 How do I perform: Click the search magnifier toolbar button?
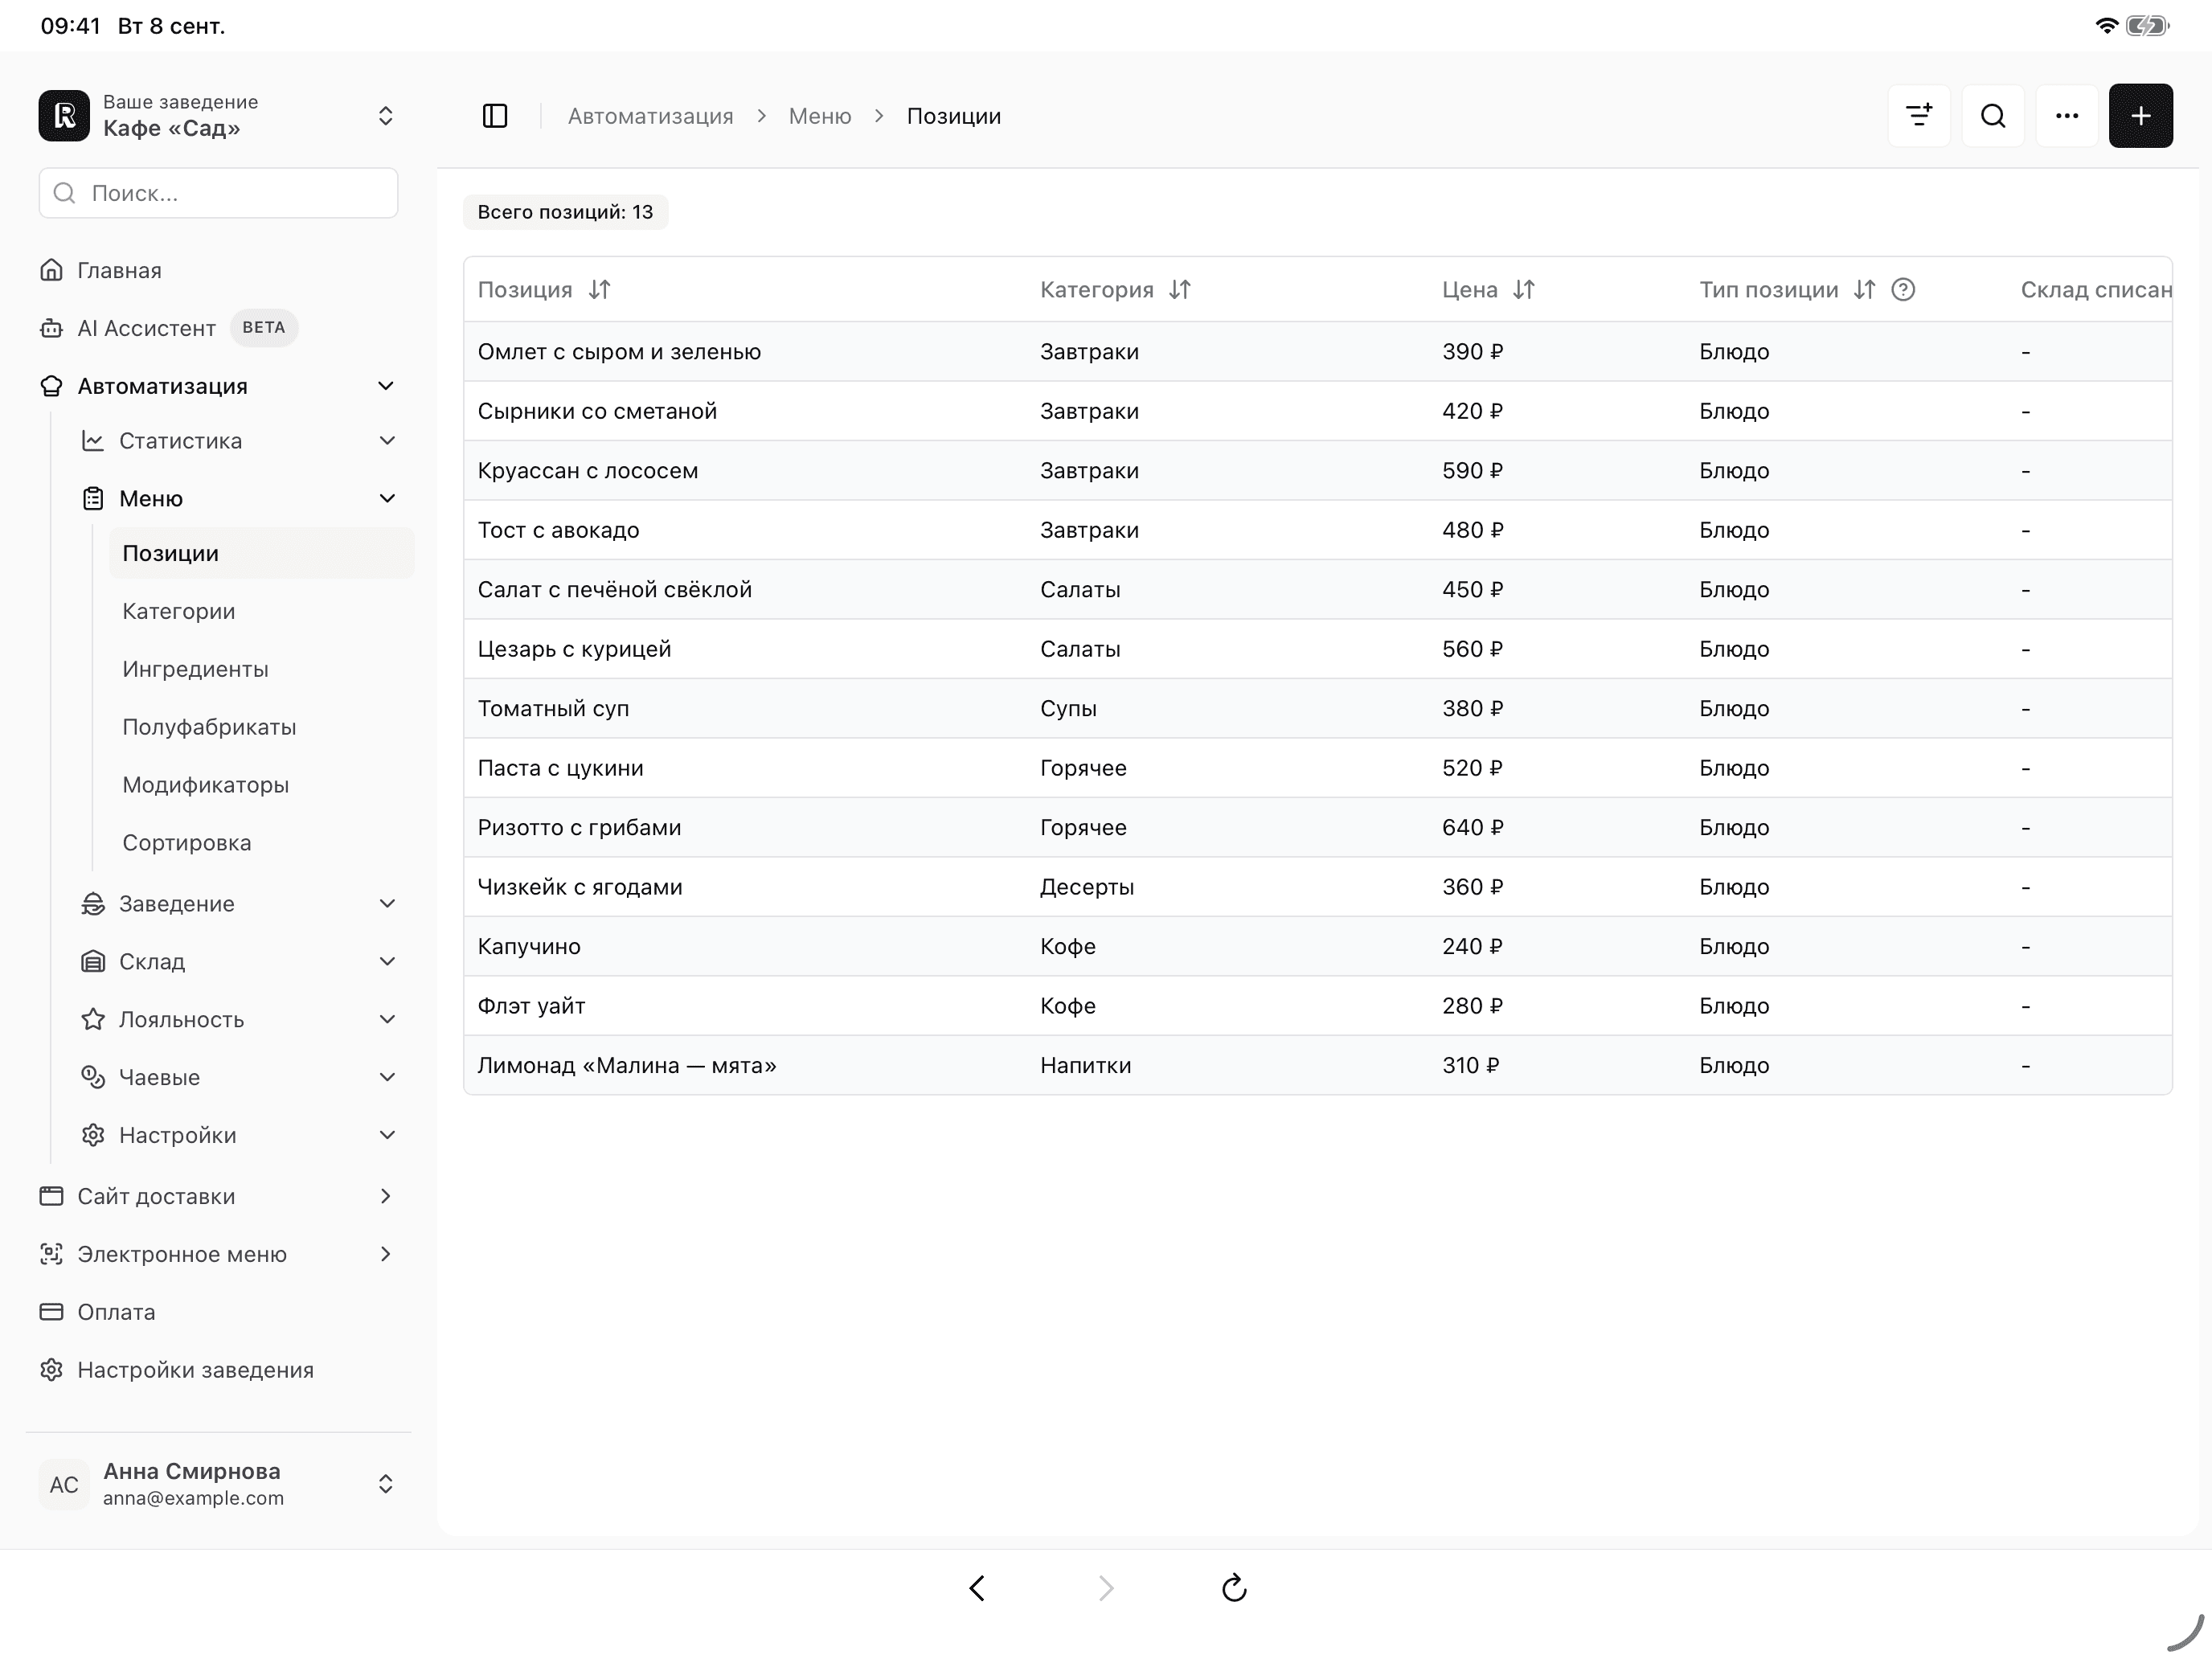[1993, 116]
